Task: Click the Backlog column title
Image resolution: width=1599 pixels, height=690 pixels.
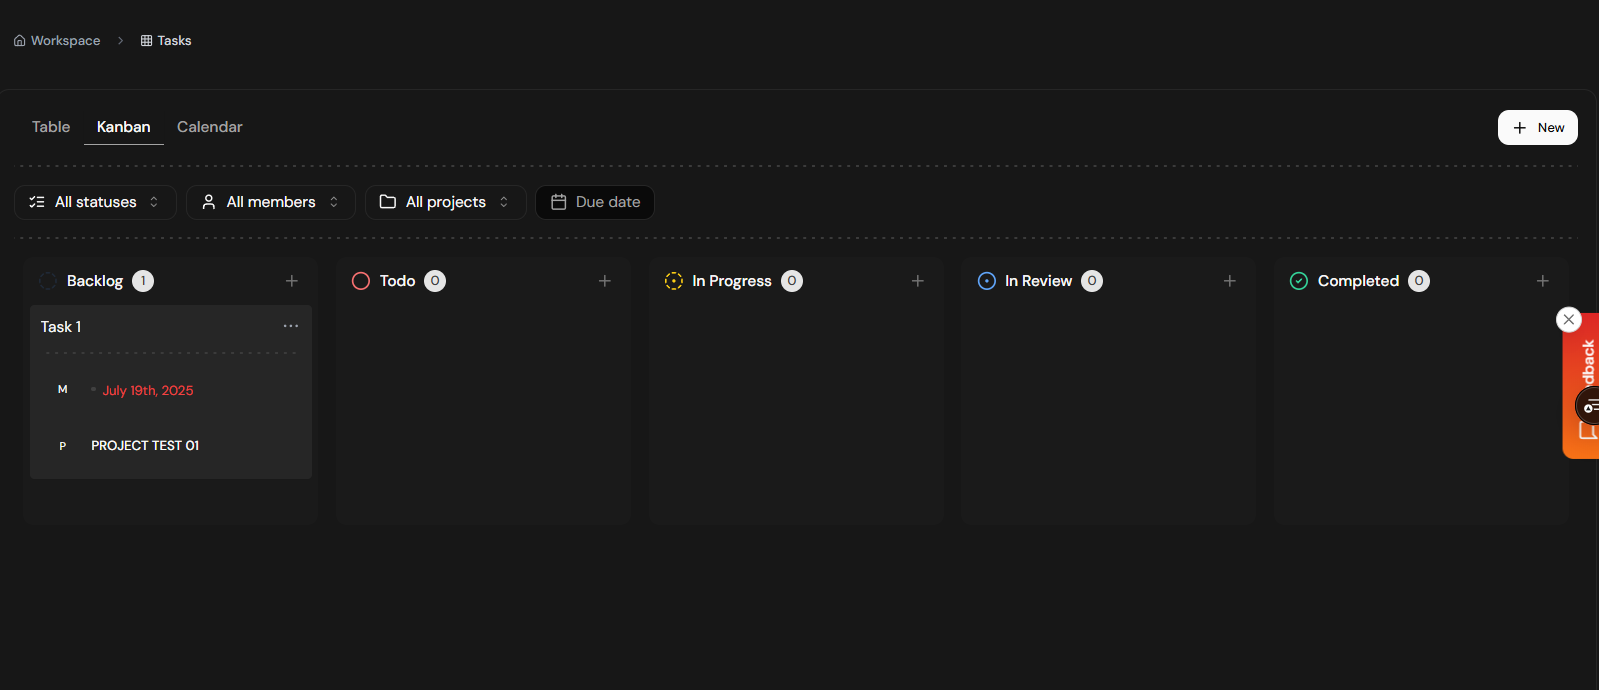Action: pos(95,281)
